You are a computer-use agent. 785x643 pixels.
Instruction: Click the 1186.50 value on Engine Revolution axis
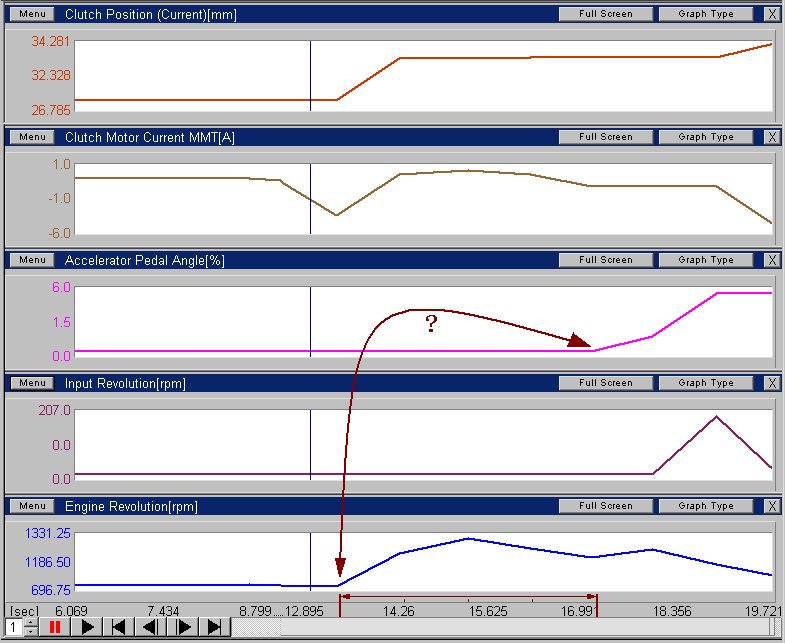(48, 562)
